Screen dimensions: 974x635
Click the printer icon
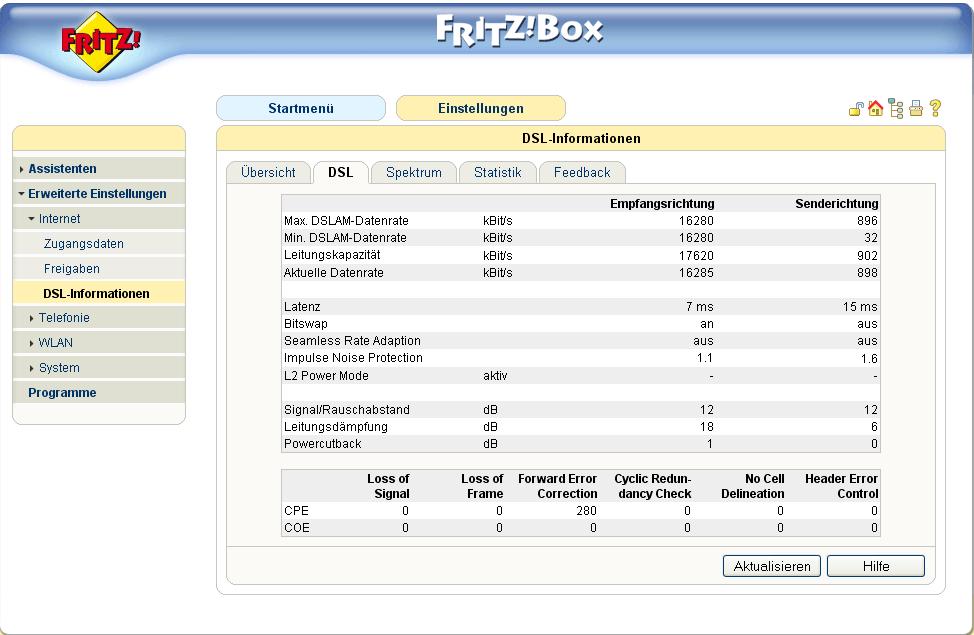pyautogui.click(x=915, y=109)
